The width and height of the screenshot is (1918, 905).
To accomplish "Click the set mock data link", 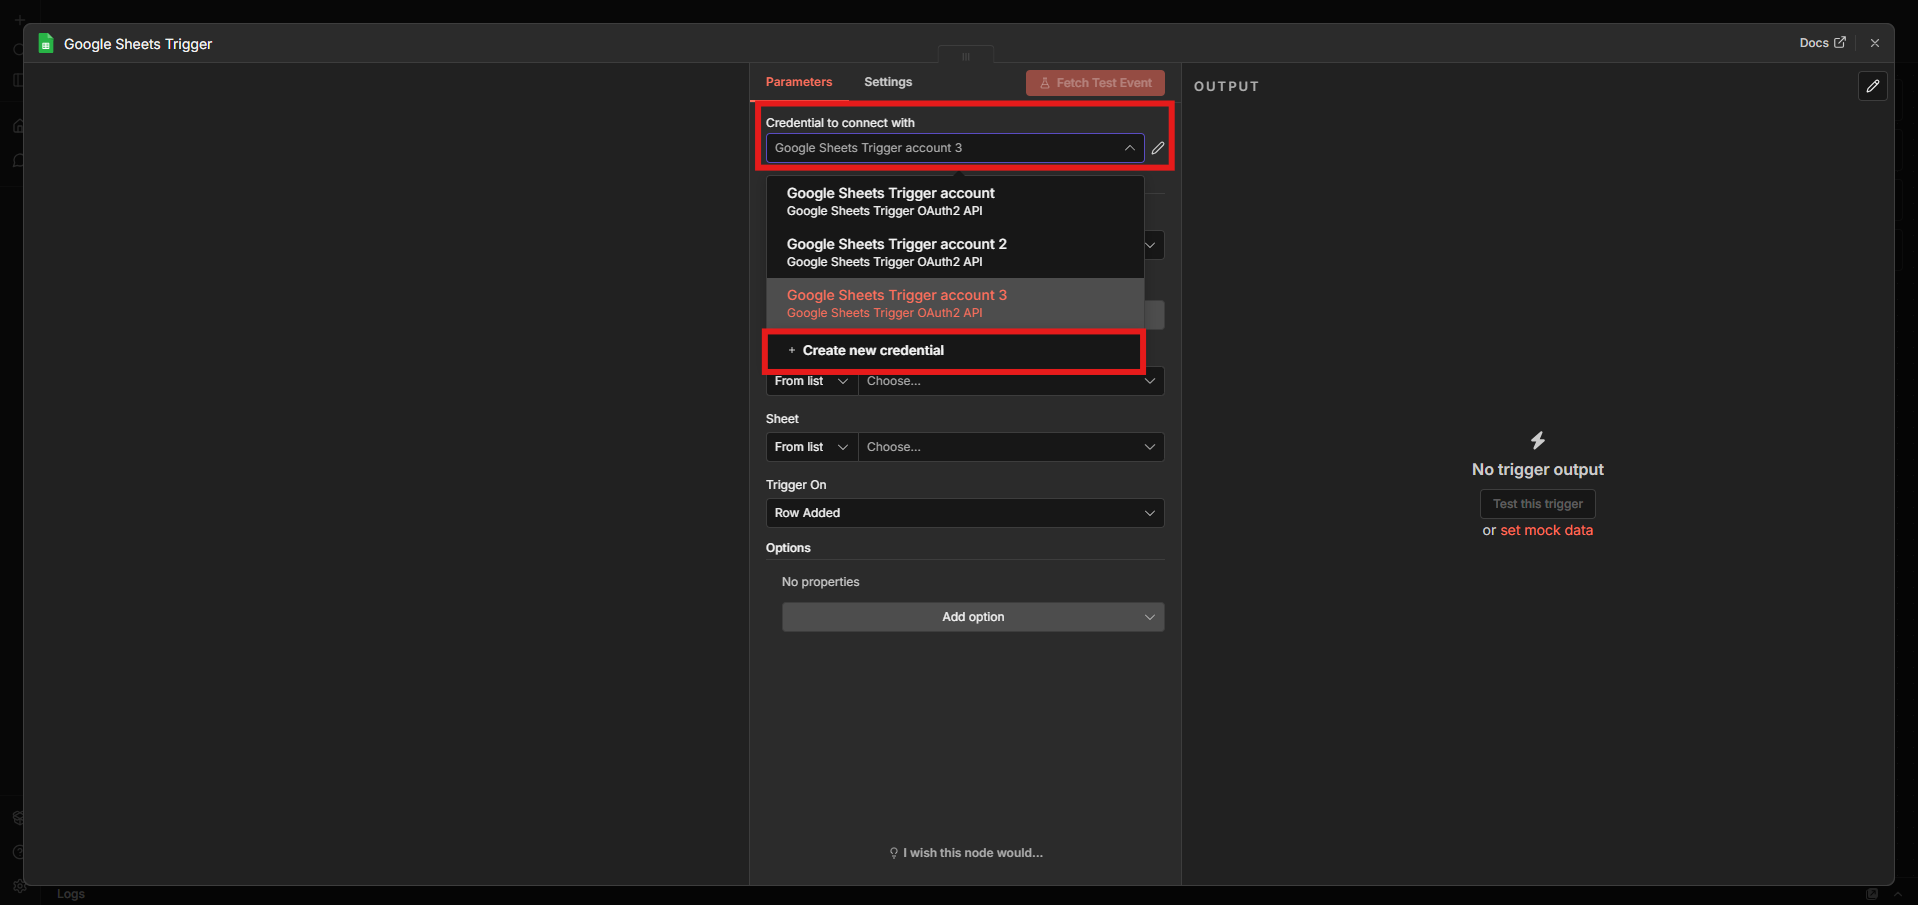I will [x=1546, y=530].
